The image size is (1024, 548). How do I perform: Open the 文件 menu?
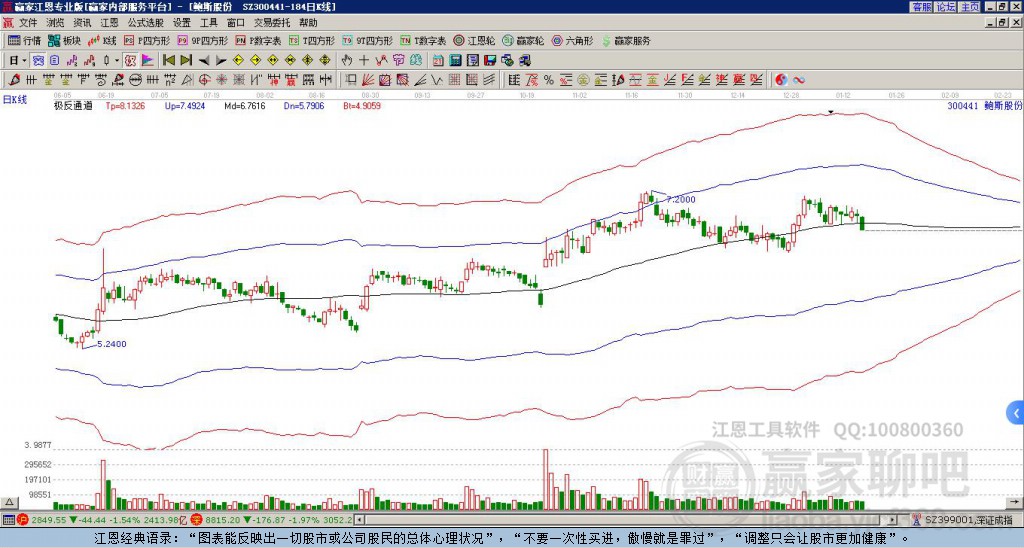(28, 23)
